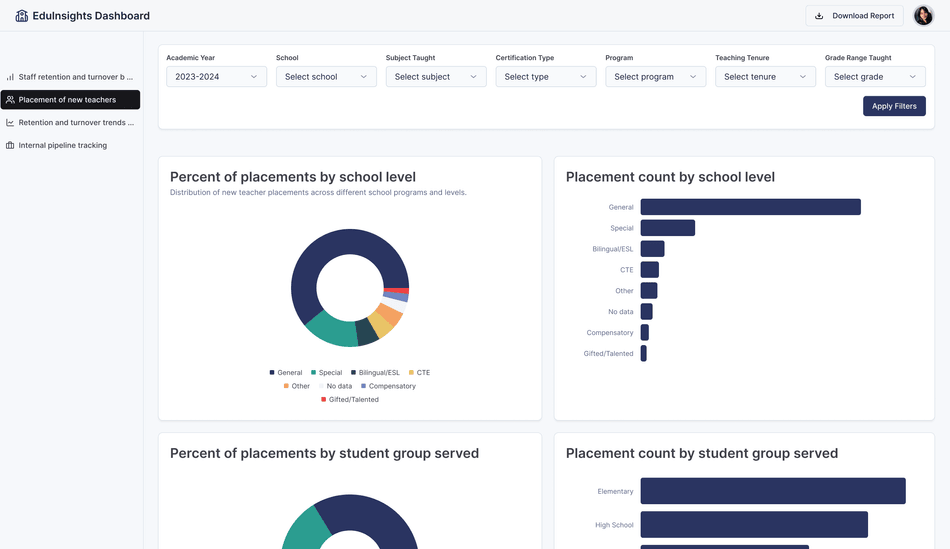Click the retention trends line chart icon

click(10, 123)
